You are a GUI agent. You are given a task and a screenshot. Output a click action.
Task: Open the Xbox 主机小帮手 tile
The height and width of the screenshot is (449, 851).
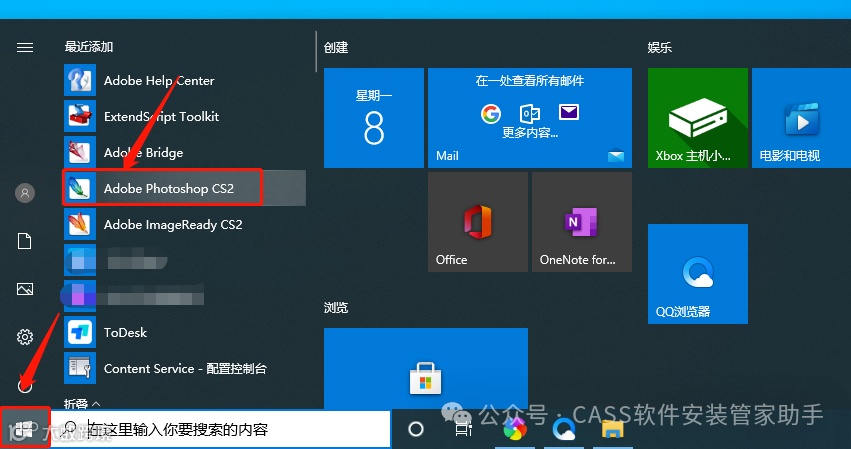(697, 118)
